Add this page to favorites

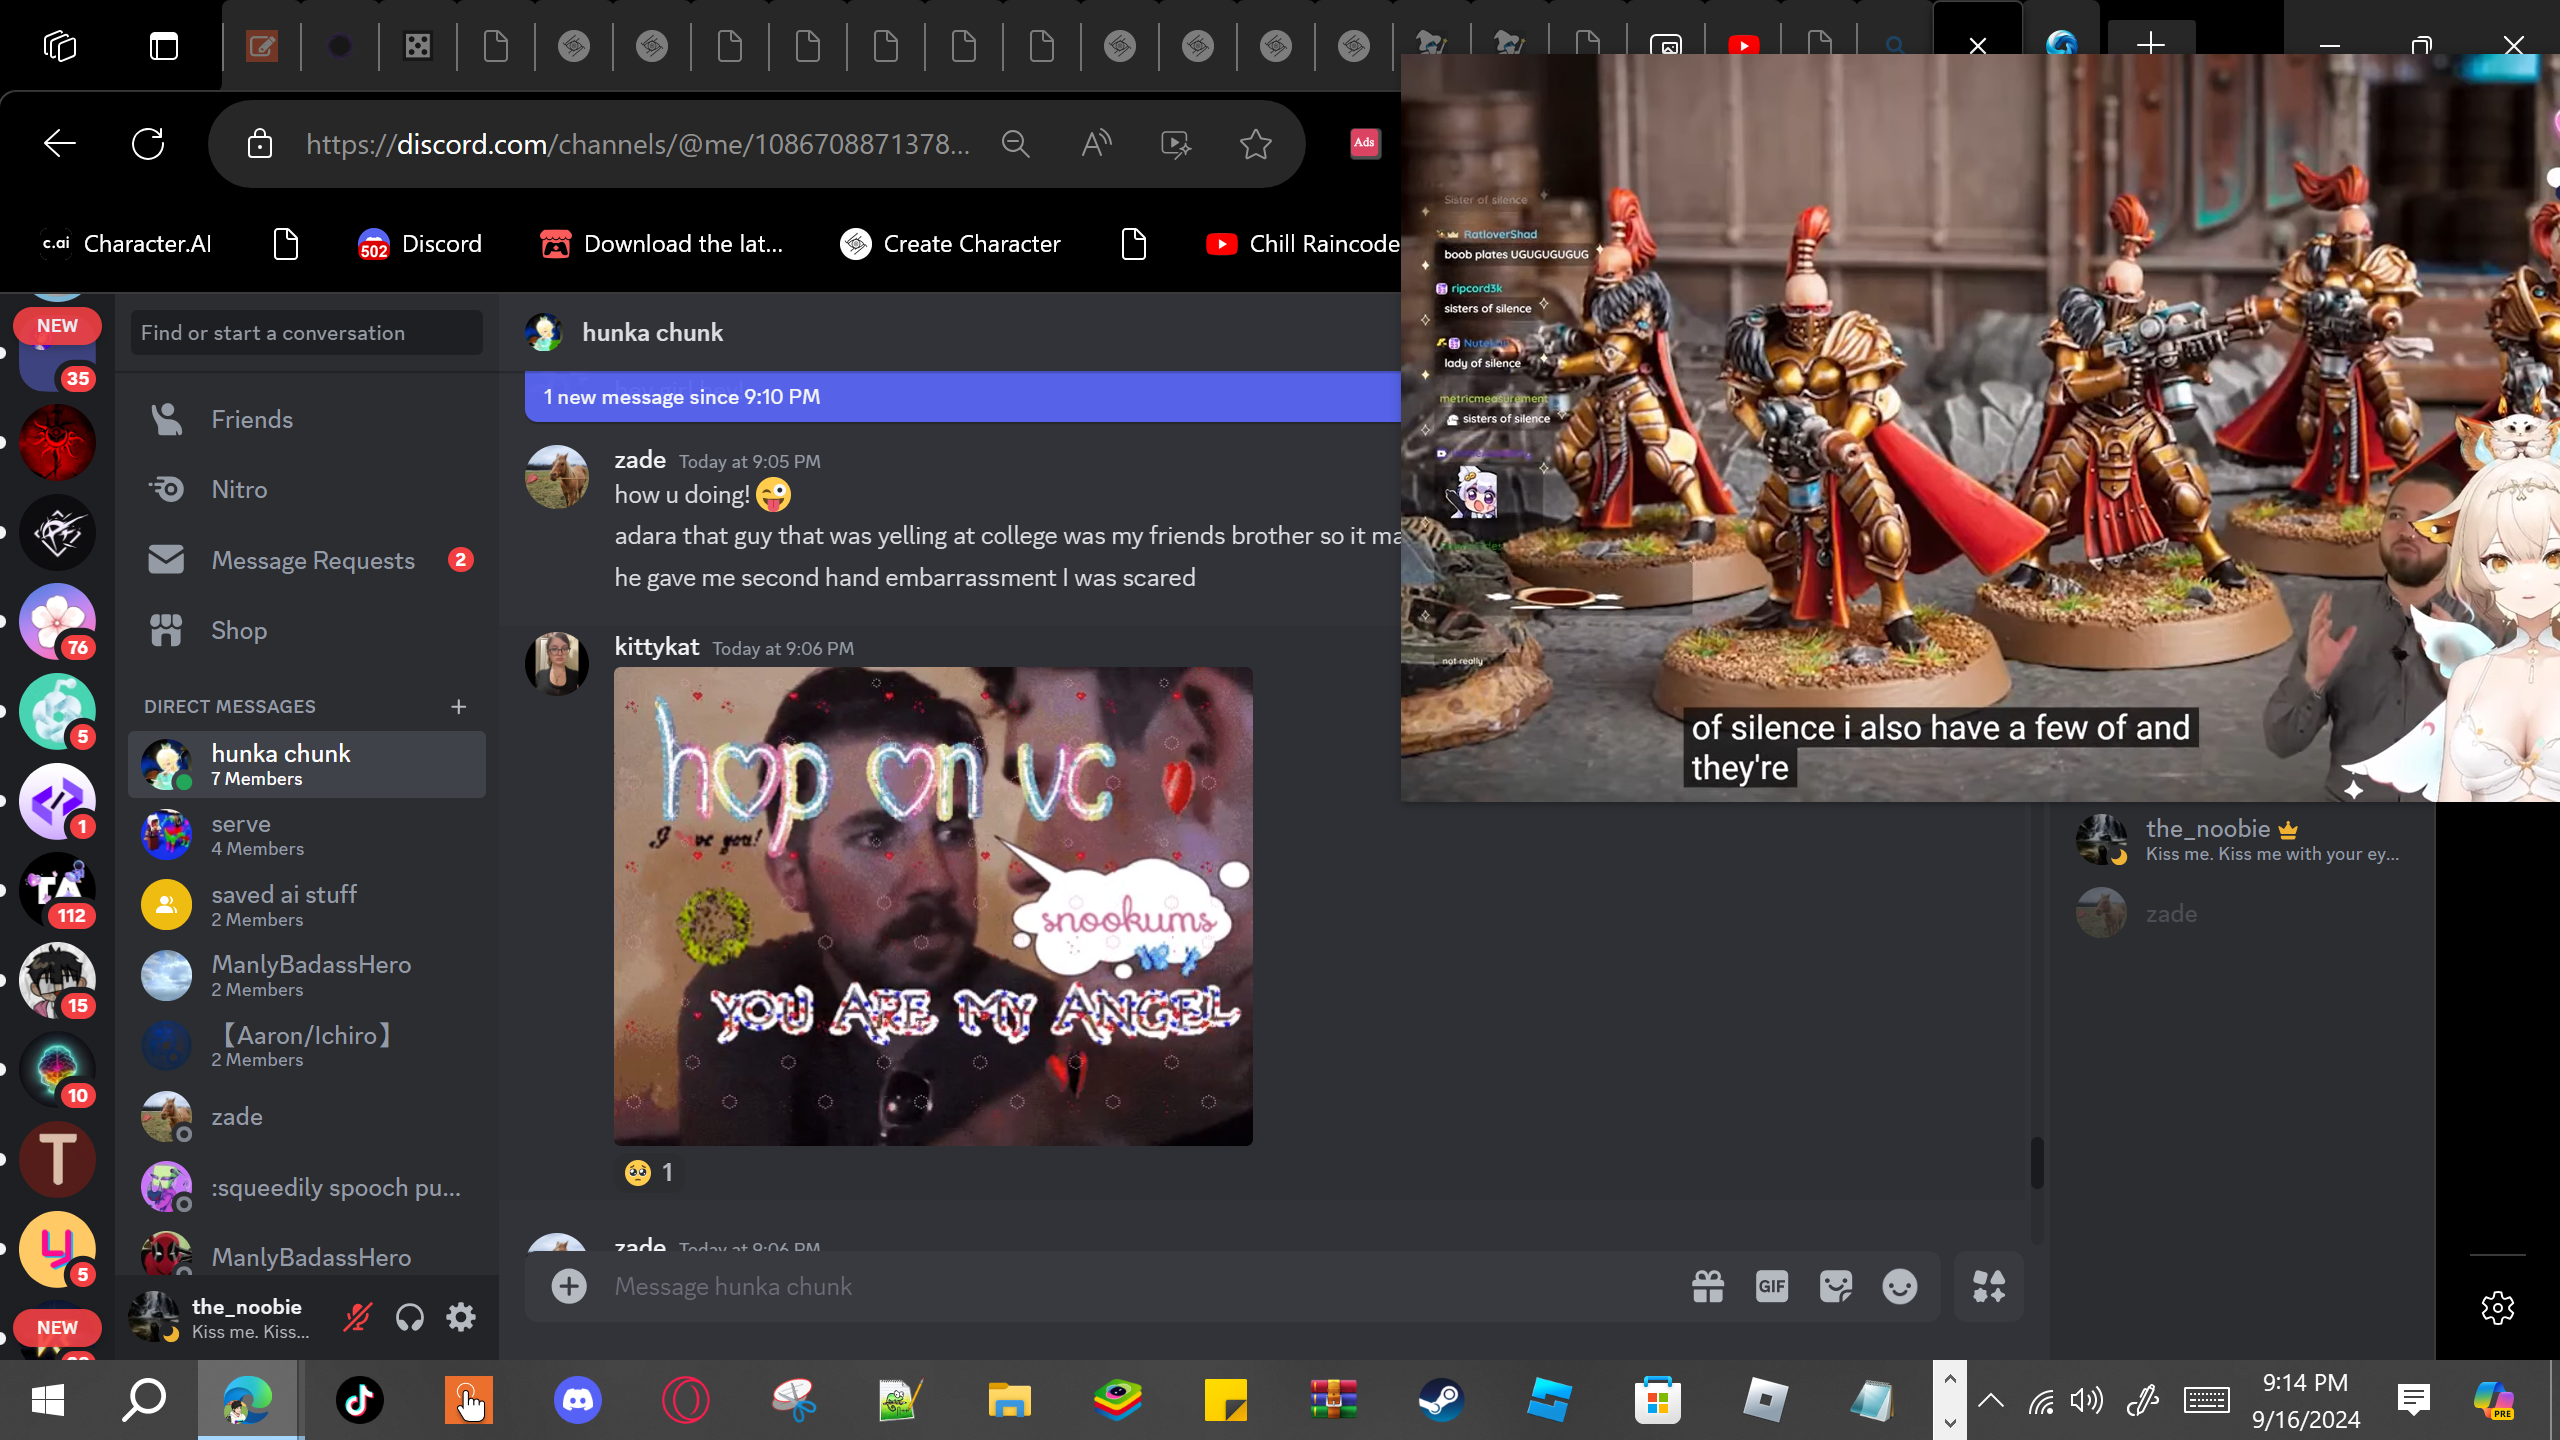coord(1256,144)
